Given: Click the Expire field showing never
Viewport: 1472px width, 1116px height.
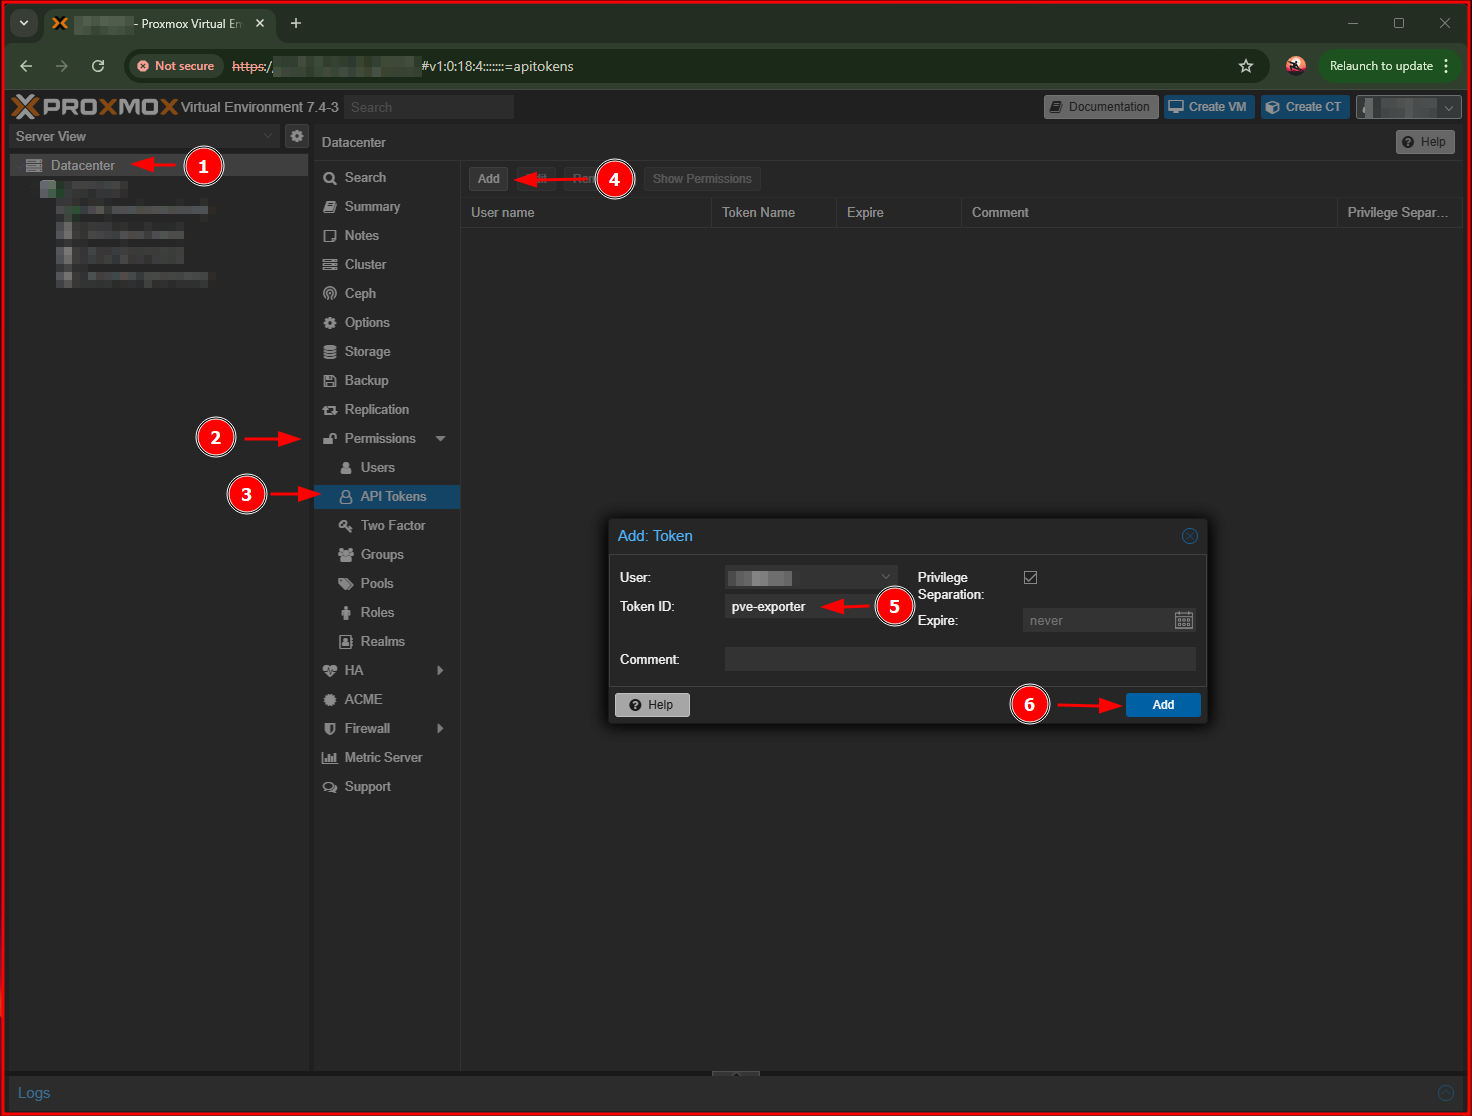Looking at the screenshot, I should coord(1097,621).
